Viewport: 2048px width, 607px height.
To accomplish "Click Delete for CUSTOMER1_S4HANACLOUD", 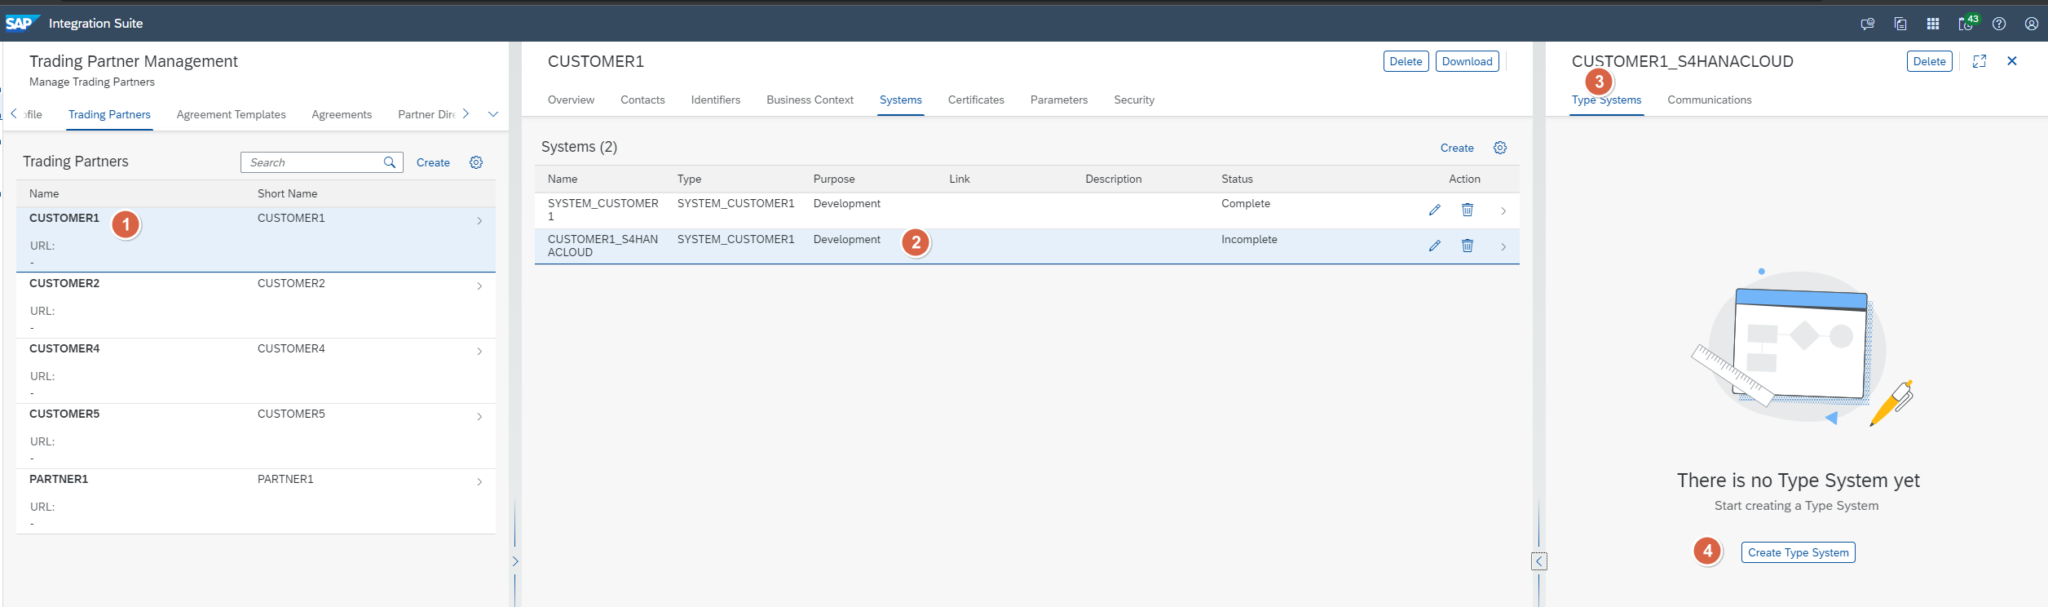I will click(1929, 61).
